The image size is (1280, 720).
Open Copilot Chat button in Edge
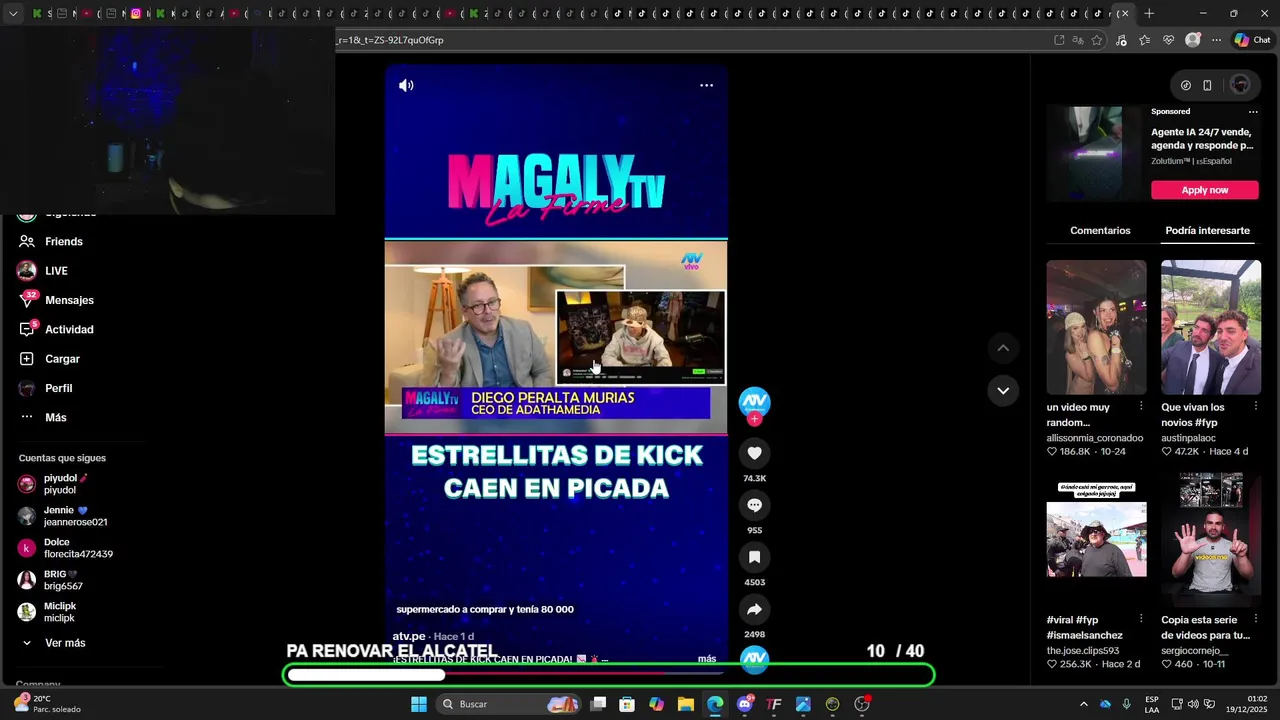tap(1252, 40)
